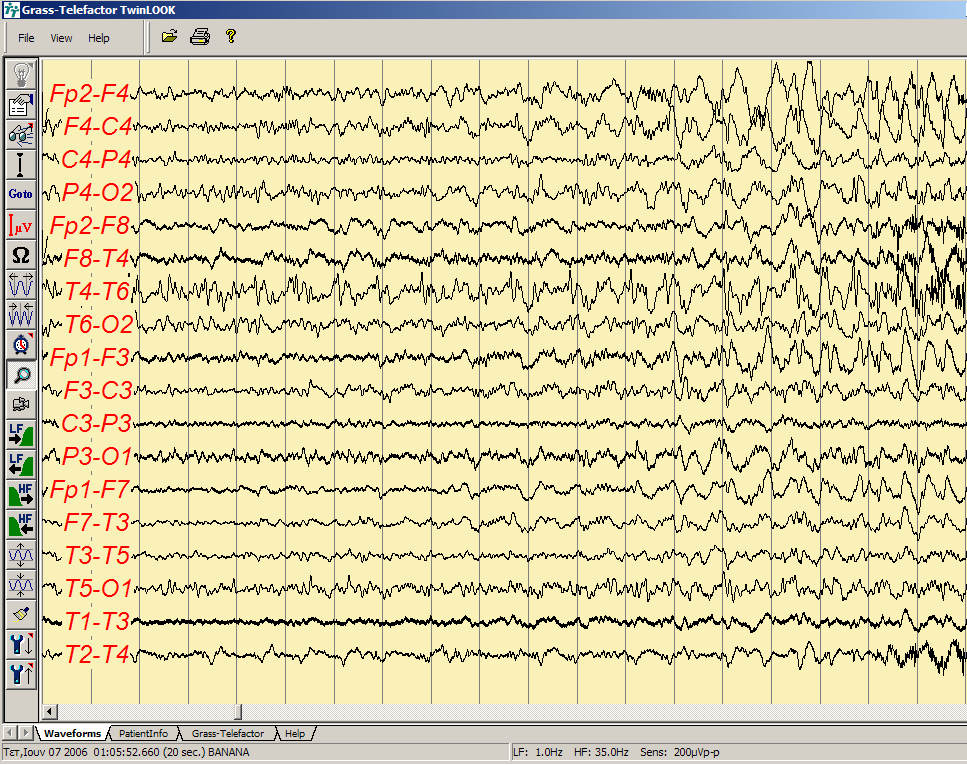Click the F4-C4 channel label
Viewport: 967px width, 765px height.
97,126
